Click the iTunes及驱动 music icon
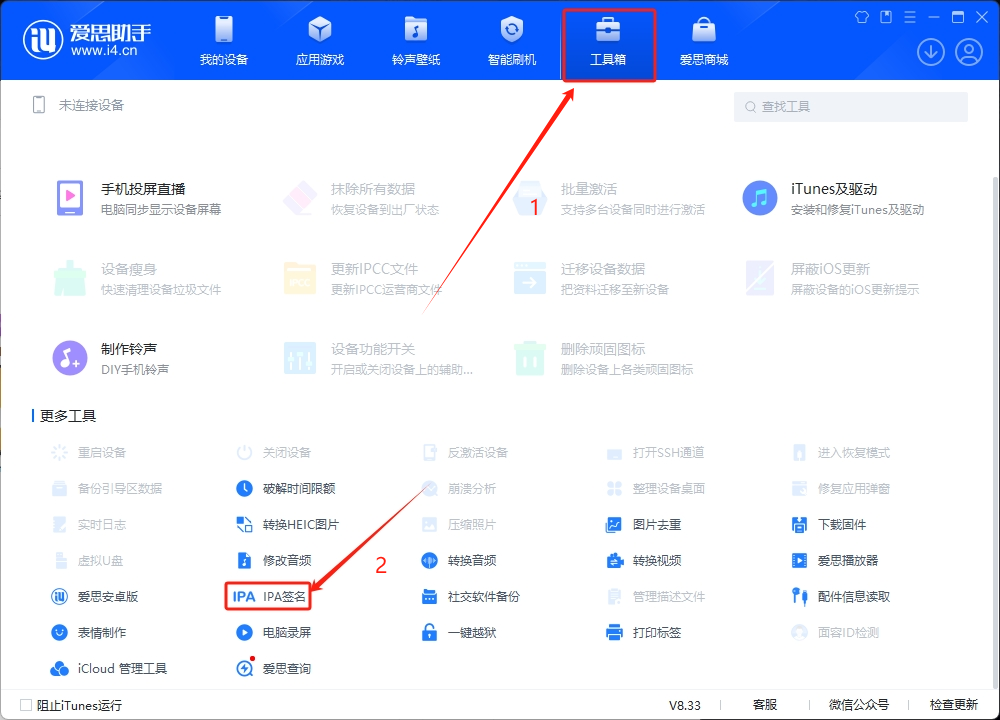 (x=760, y=198)
